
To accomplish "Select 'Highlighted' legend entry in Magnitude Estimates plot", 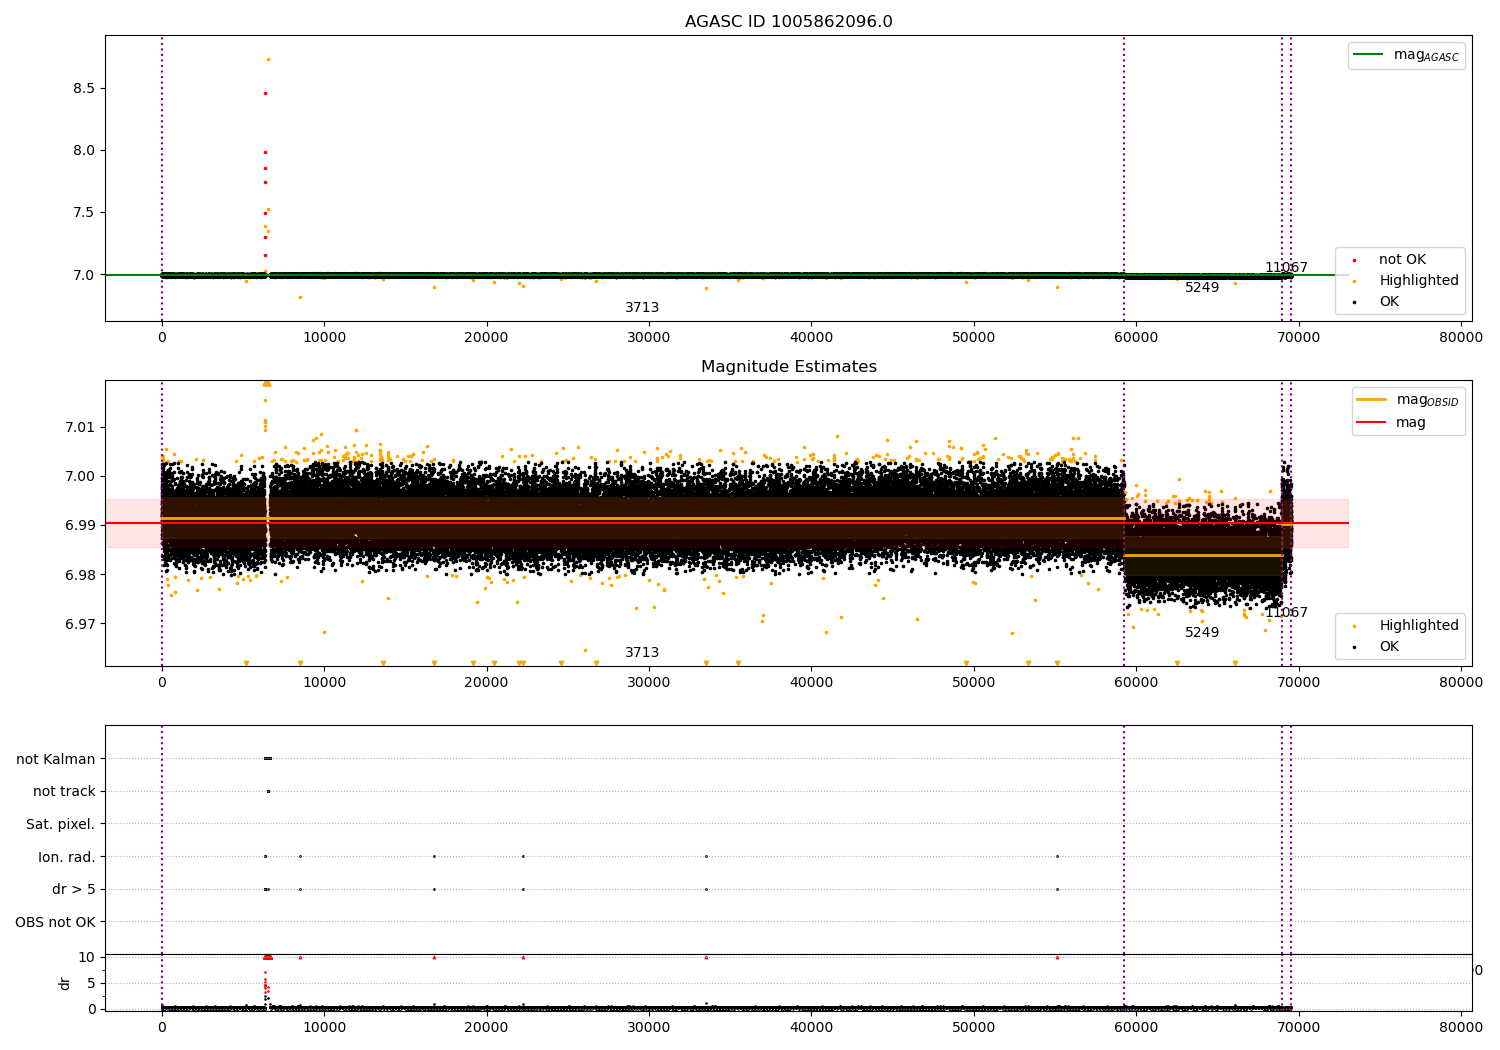I will (x=1418, y=626).
